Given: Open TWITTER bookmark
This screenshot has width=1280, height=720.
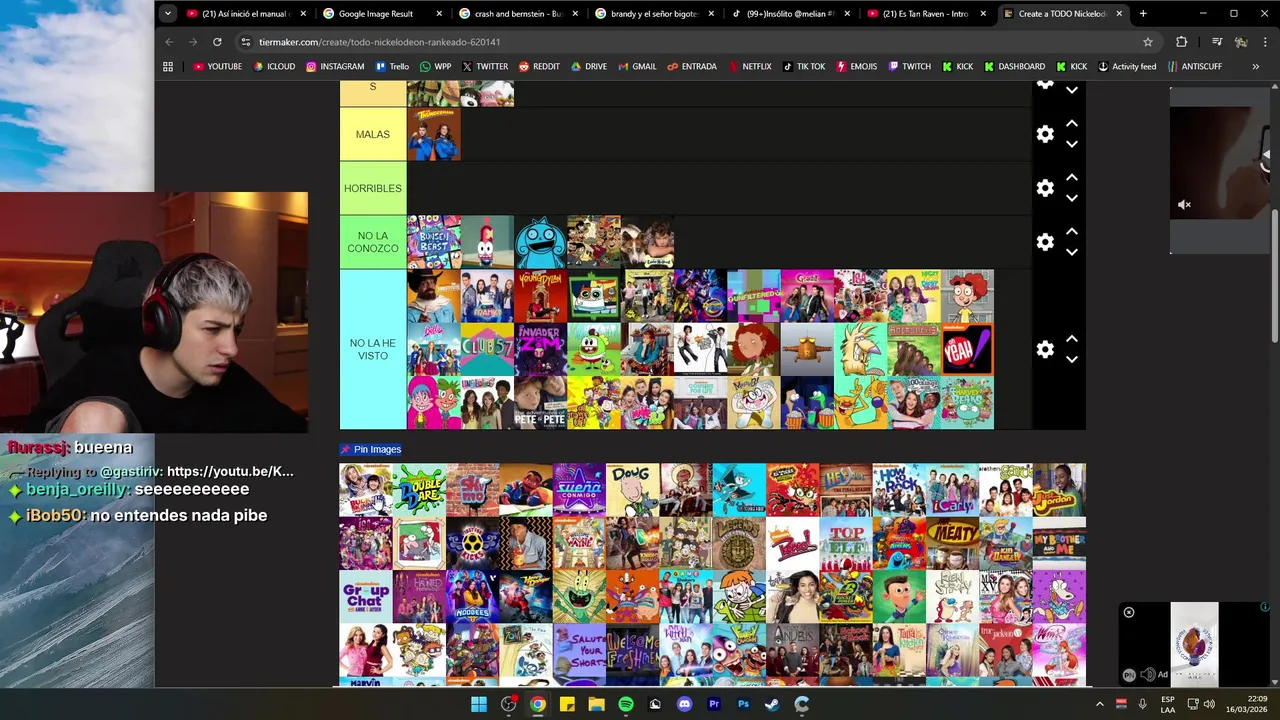Looking at the screenshot, I should click(x=485, y=67).
